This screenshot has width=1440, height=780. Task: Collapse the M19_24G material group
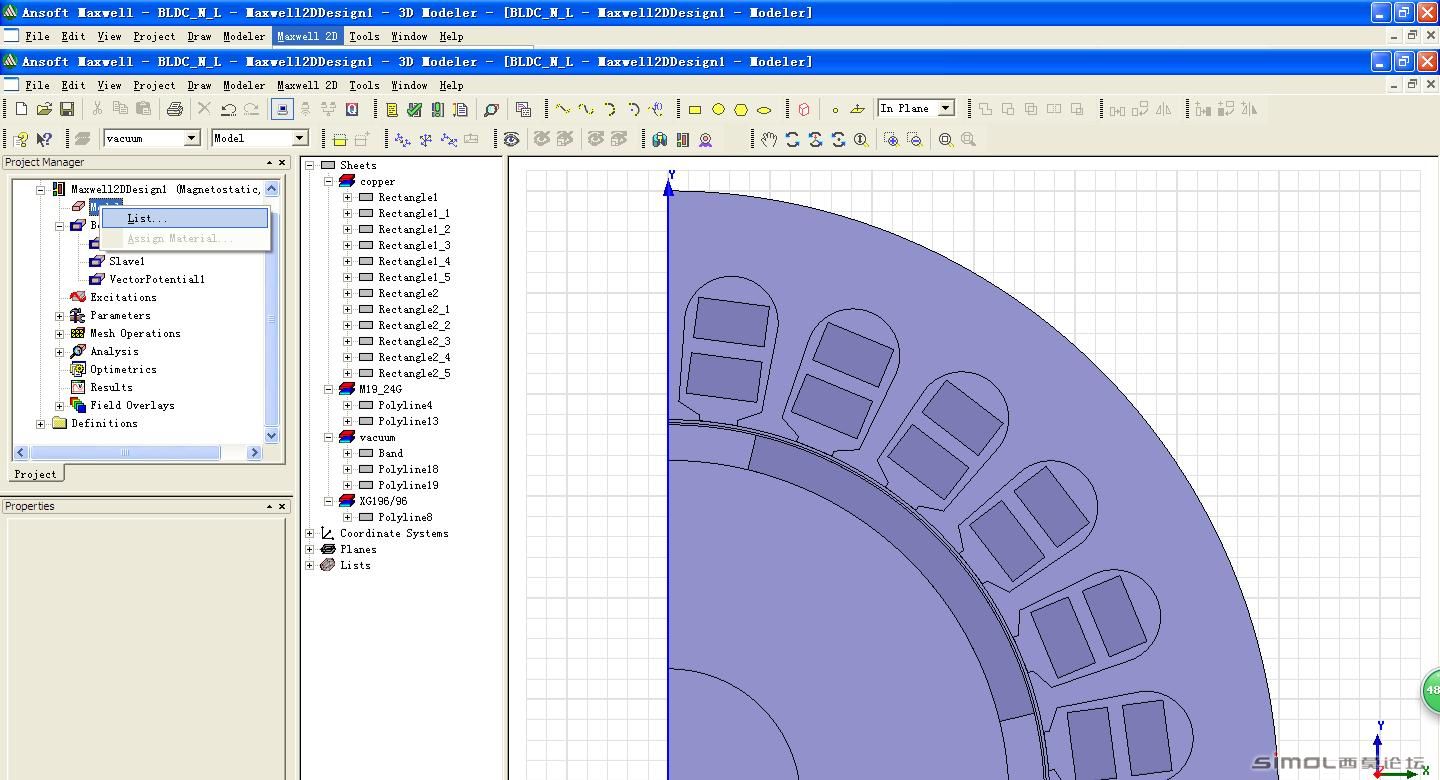[328, 389]
